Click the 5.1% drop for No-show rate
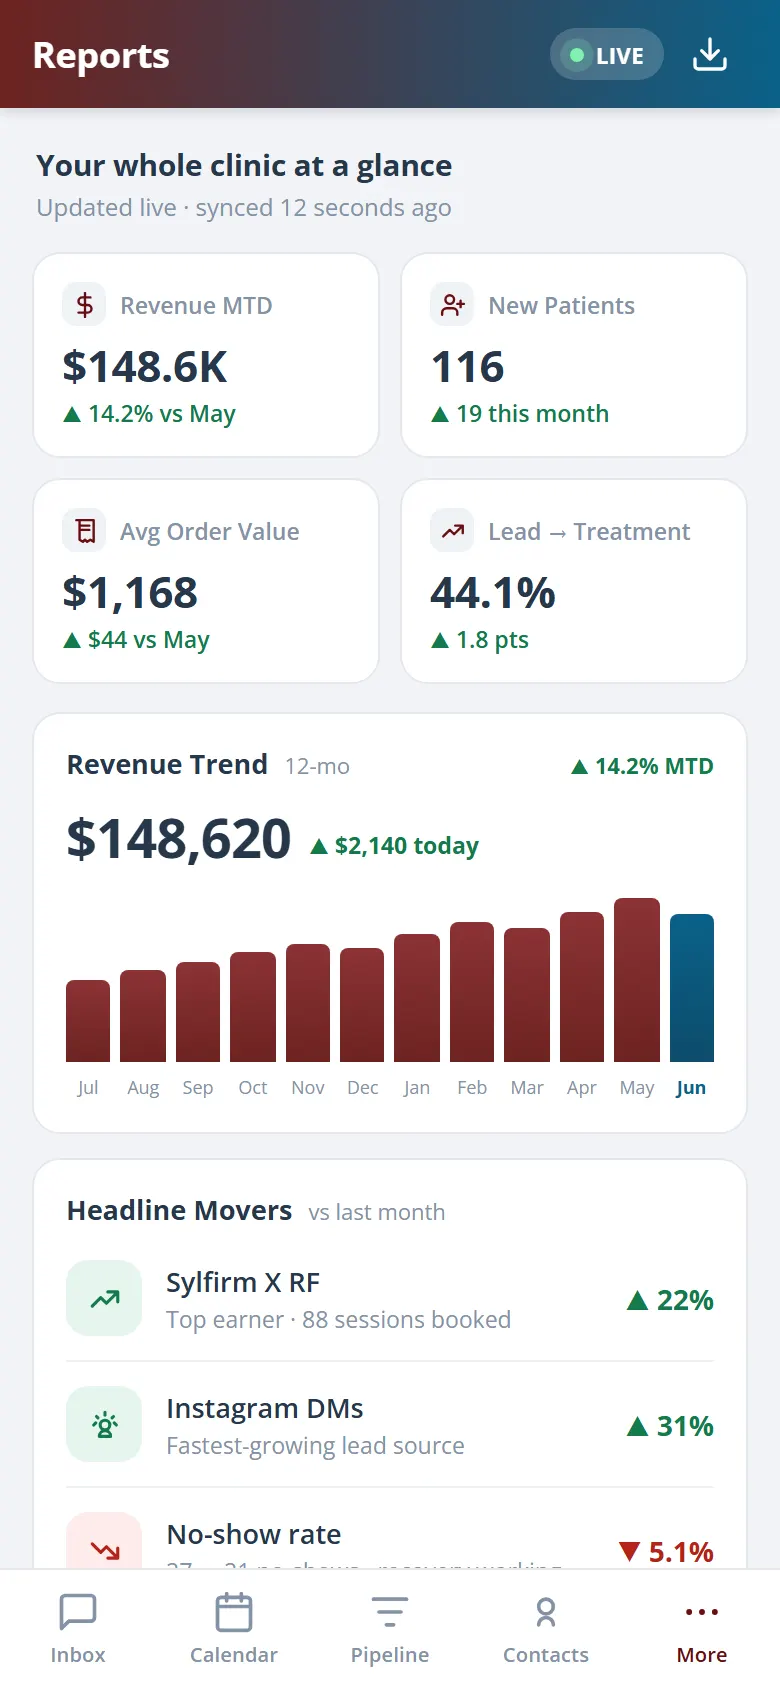The width and height of the screenshot is (780, 1688). [x=666, y=1552]
